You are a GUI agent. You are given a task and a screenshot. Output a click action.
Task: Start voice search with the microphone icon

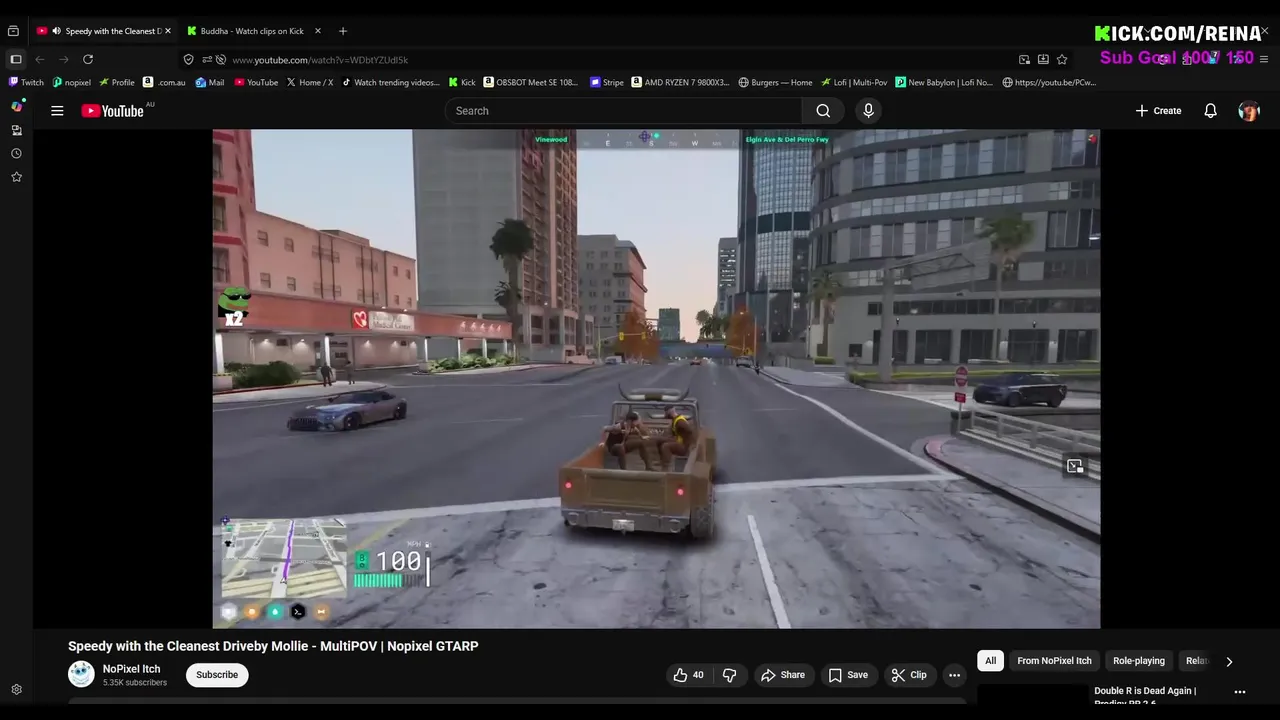(x=868, y=111)
